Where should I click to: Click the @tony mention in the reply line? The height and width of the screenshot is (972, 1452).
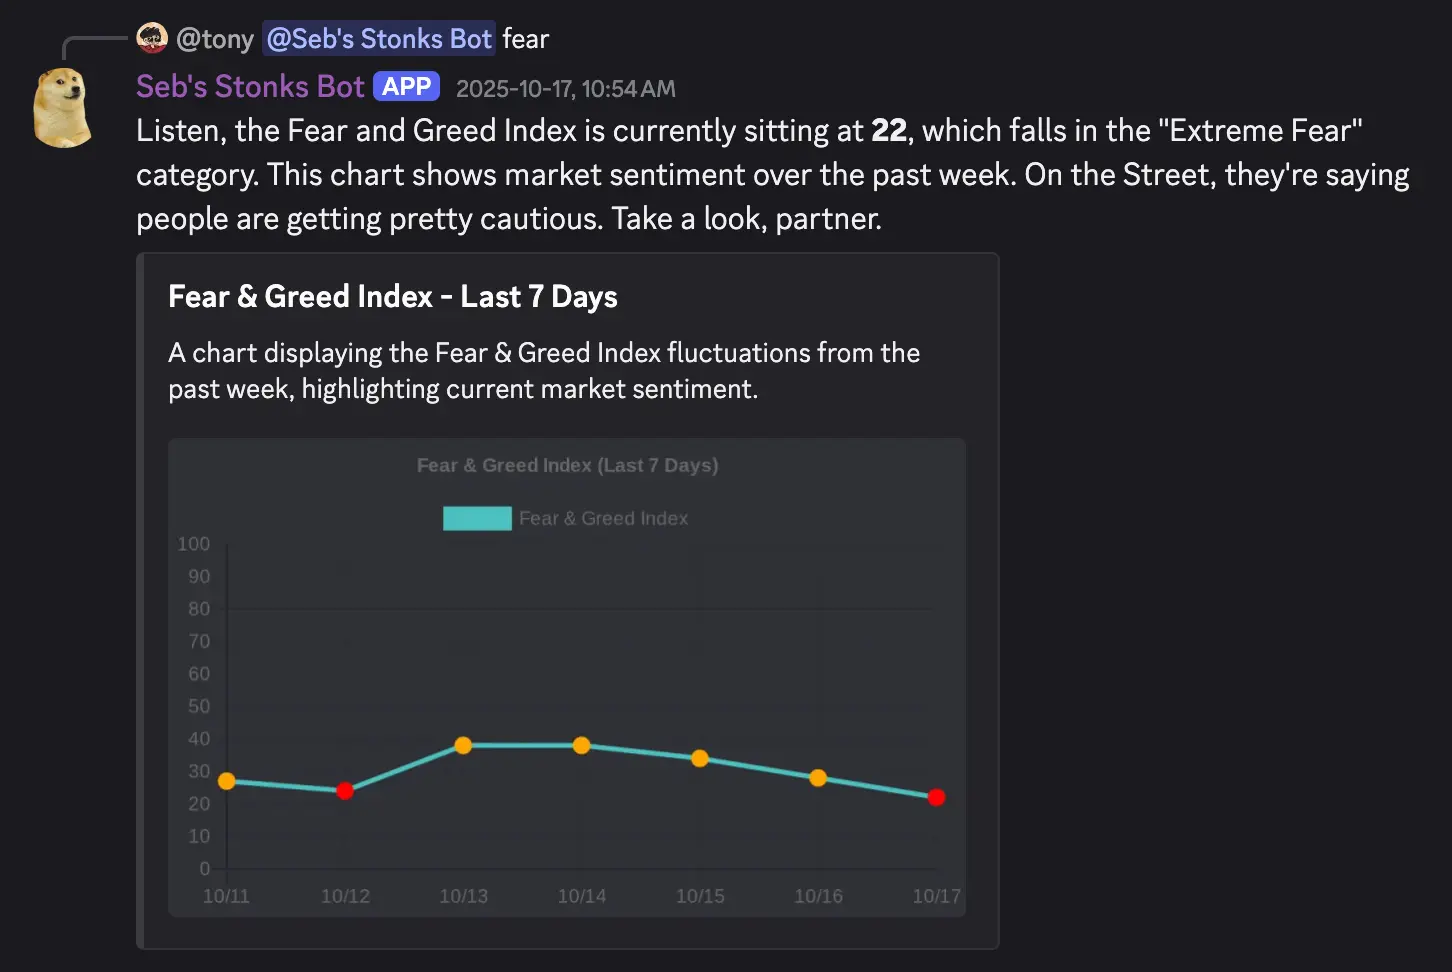tap(216, 38)
